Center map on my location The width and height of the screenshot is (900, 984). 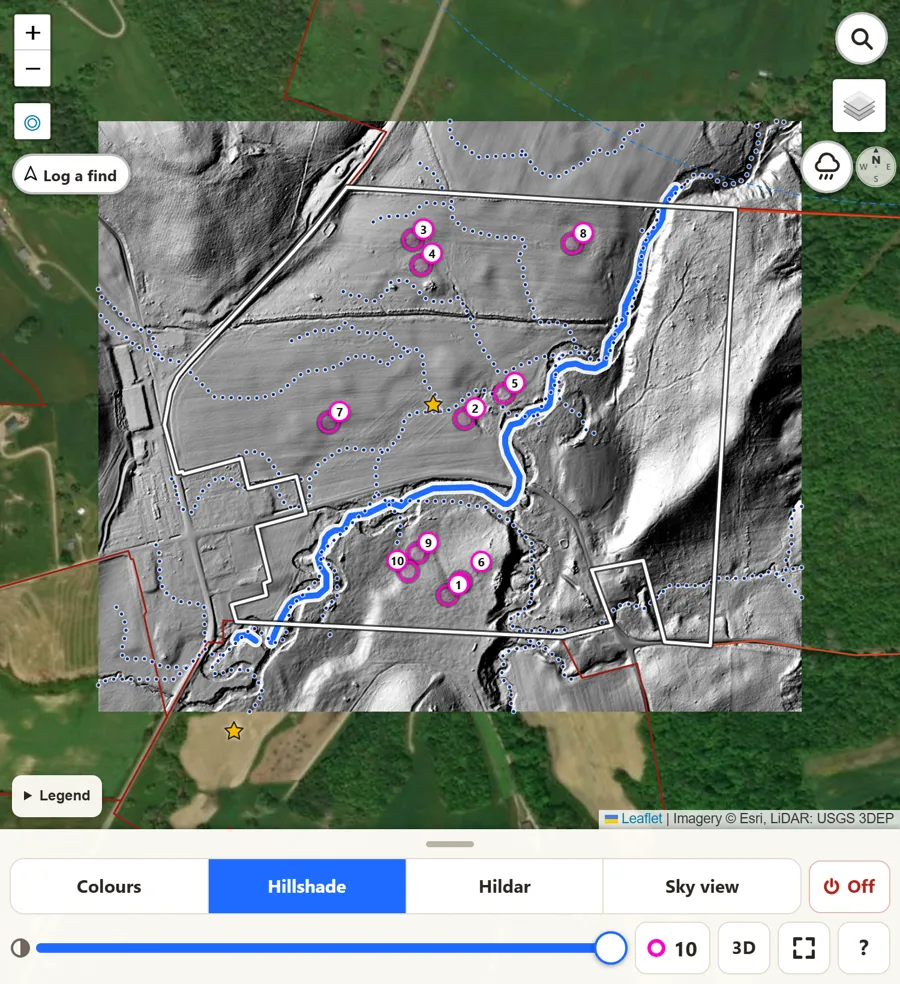tap(33, 122)
